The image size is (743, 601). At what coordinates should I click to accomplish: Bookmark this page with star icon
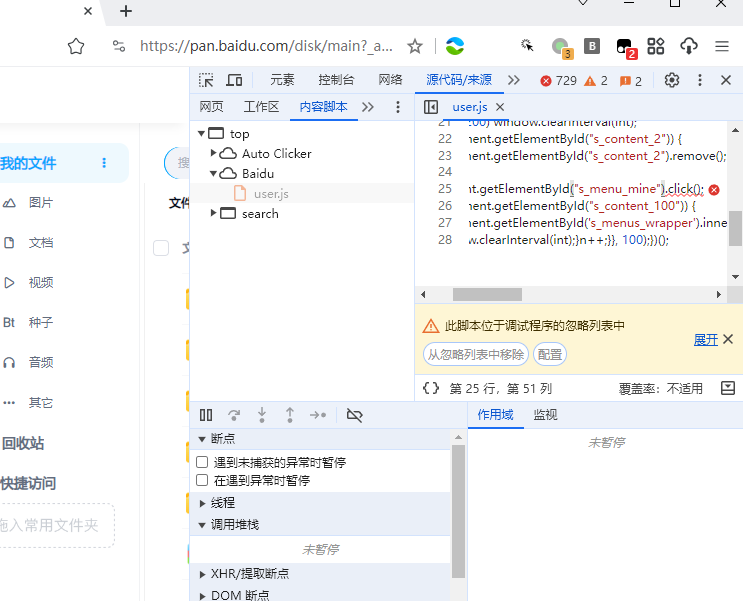click(x=415, y=46)
